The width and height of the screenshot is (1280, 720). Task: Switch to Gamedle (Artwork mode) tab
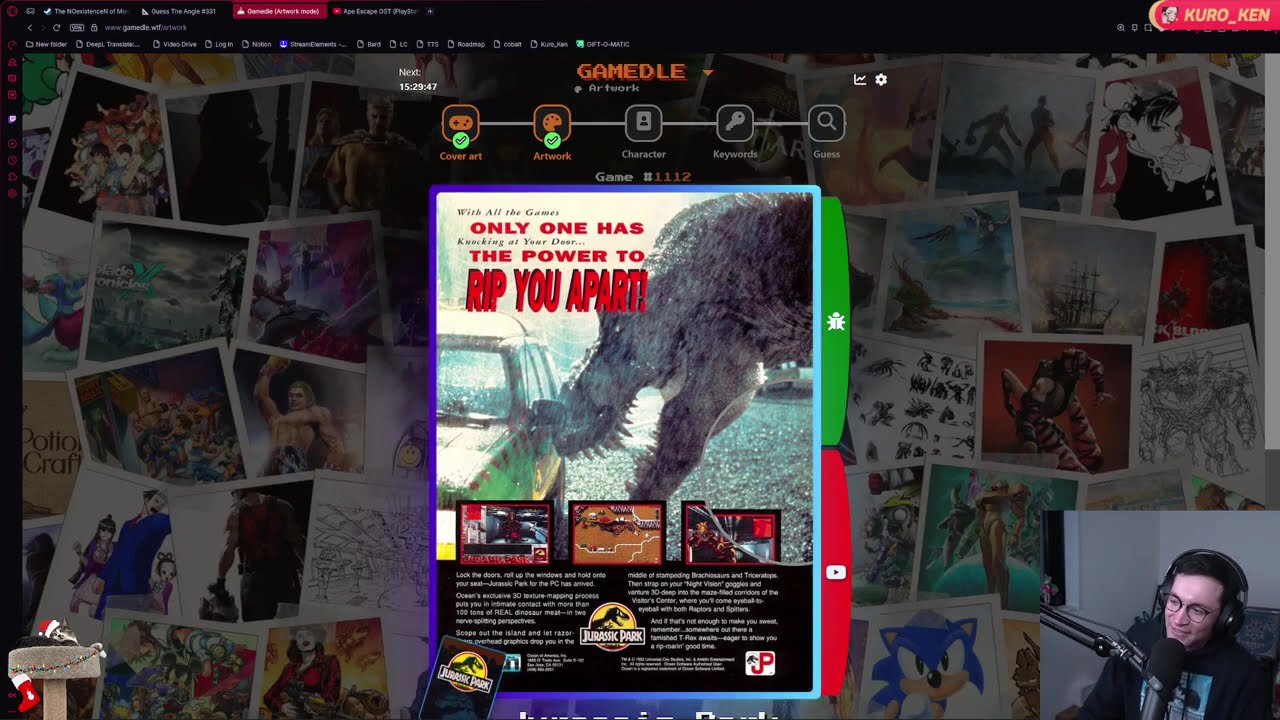[x=280, y=11]
